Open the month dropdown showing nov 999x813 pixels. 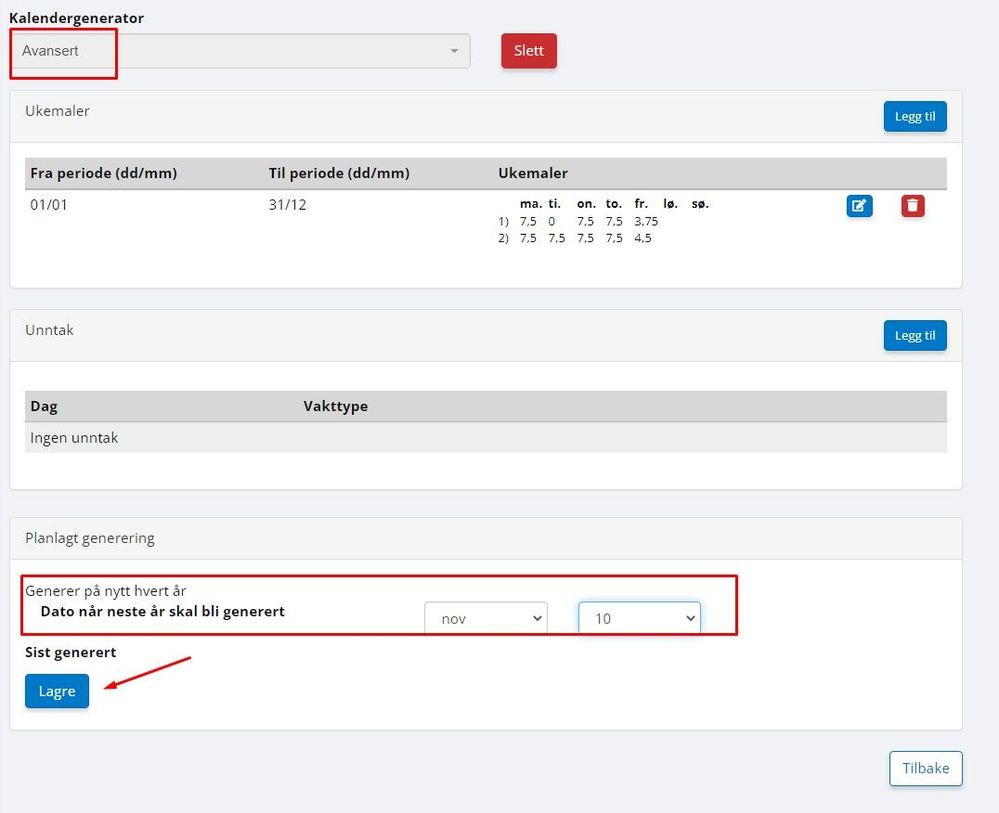click(486, 618)
